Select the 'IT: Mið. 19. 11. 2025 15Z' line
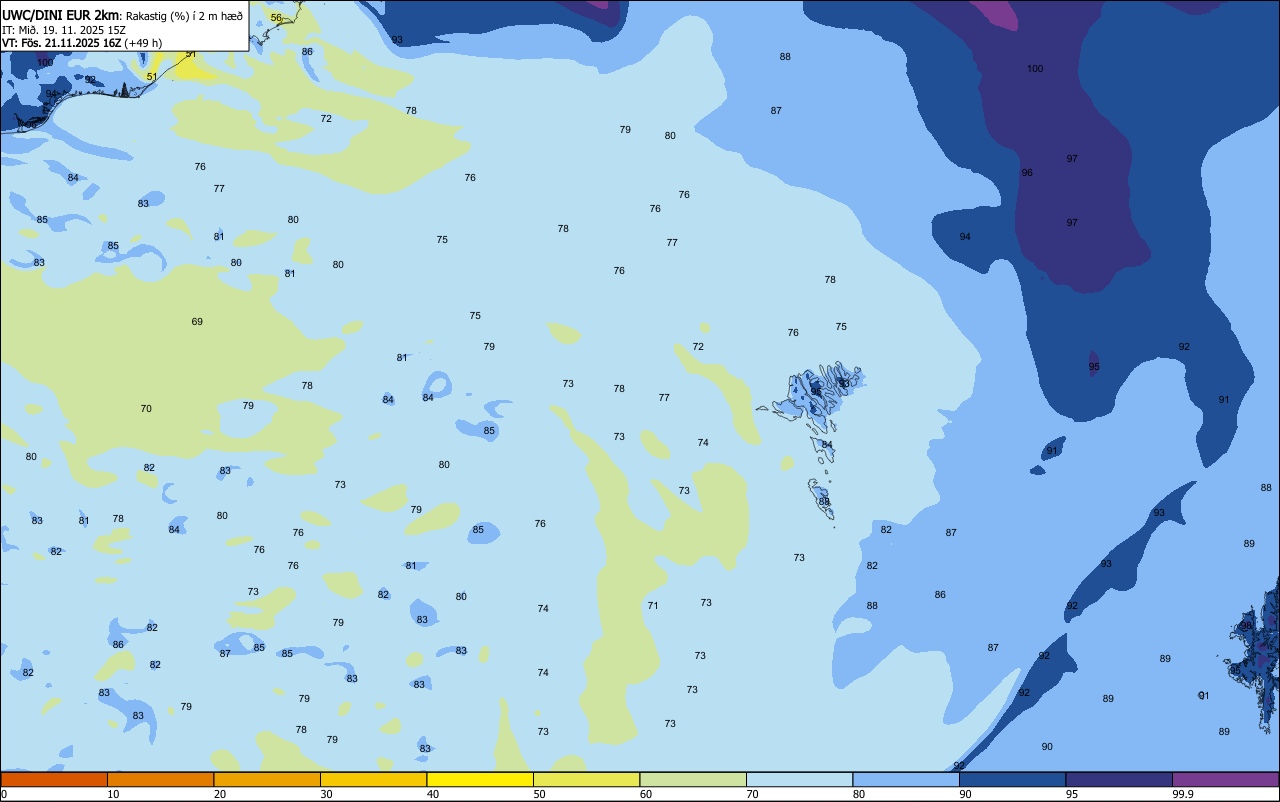Screen dimensions: 1280x802 (x=64, y=29)
